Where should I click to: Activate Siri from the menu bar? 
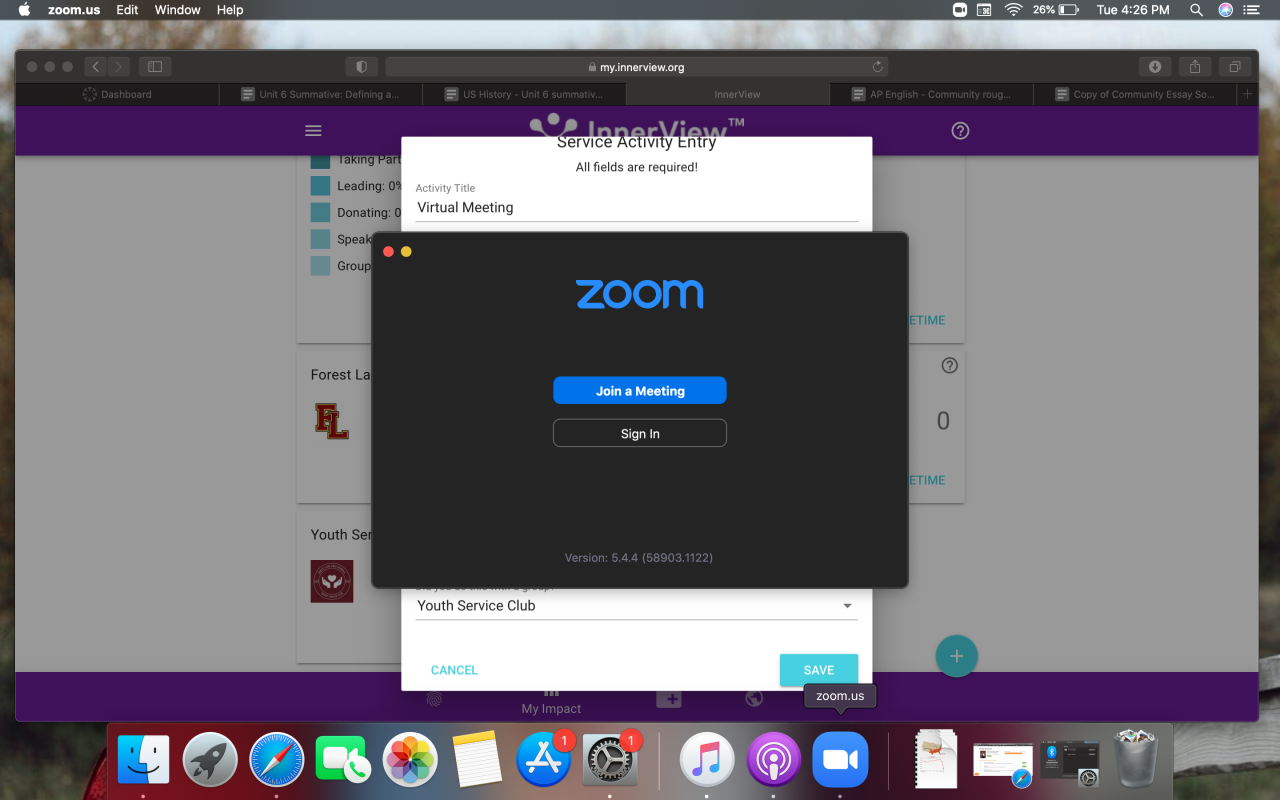pyautogui.click(x=1225, y=10)
